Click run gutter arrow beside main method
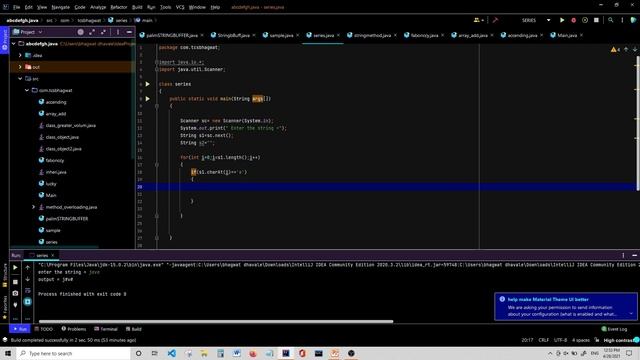The width and height of the screenshot is (640, 360). pyautogui.click(x=148, y=99)
